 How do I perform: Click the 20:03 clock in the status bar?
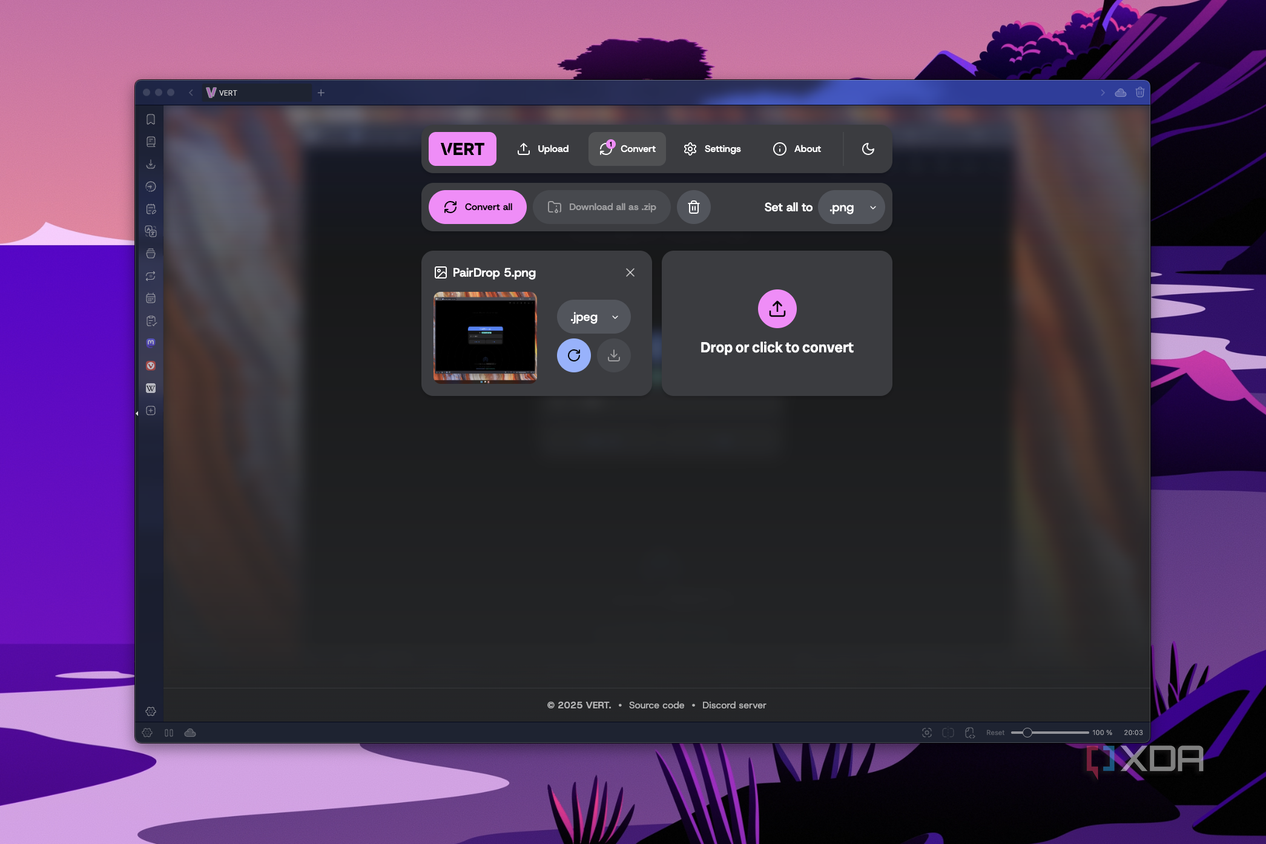[1133, 733]
